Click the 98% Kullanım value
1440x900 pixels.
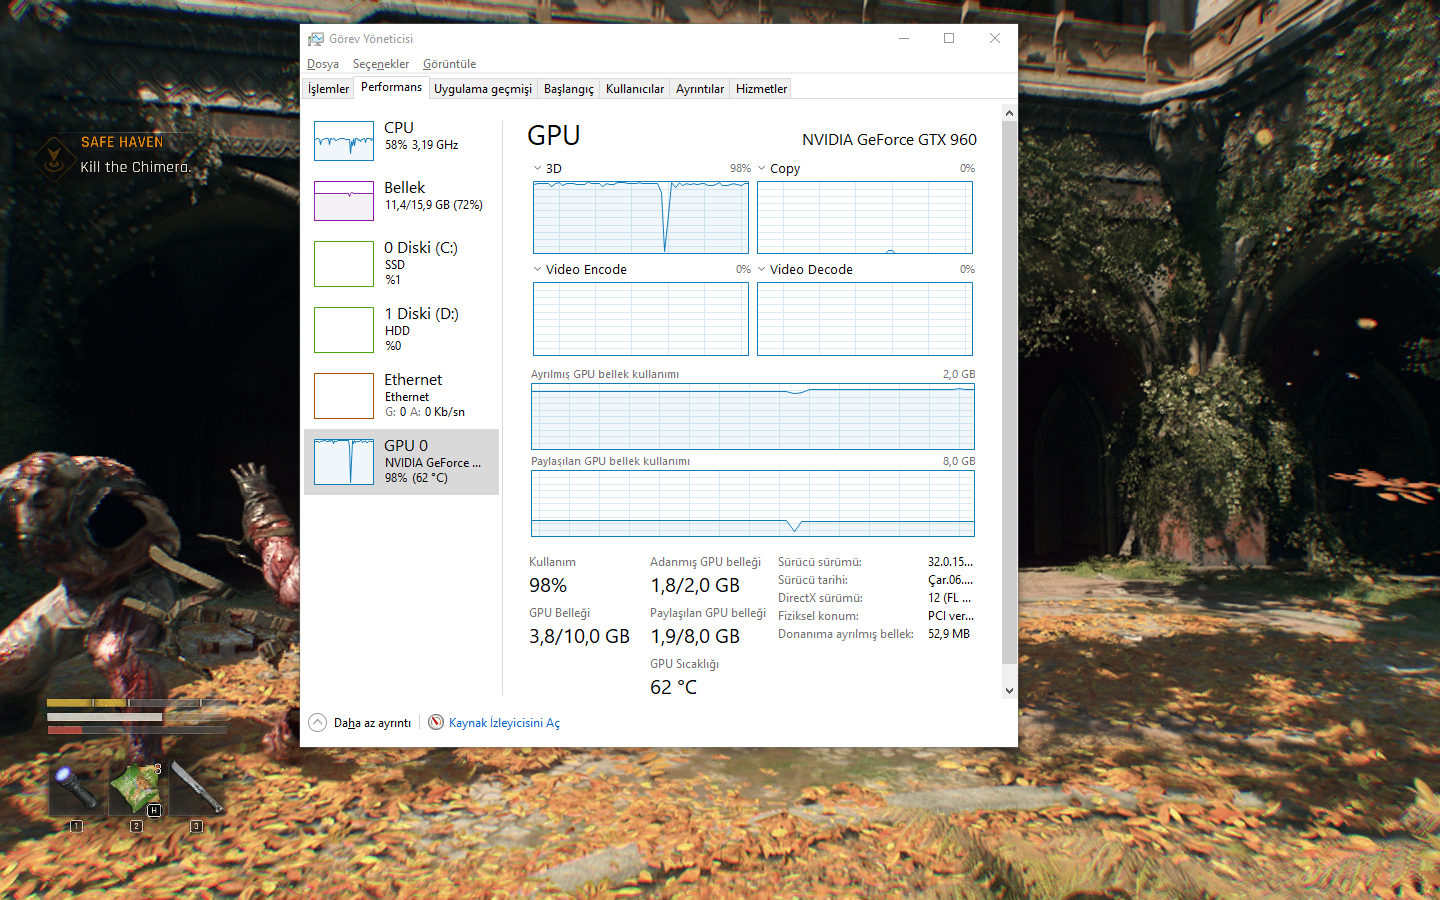[x=548, y=585]
